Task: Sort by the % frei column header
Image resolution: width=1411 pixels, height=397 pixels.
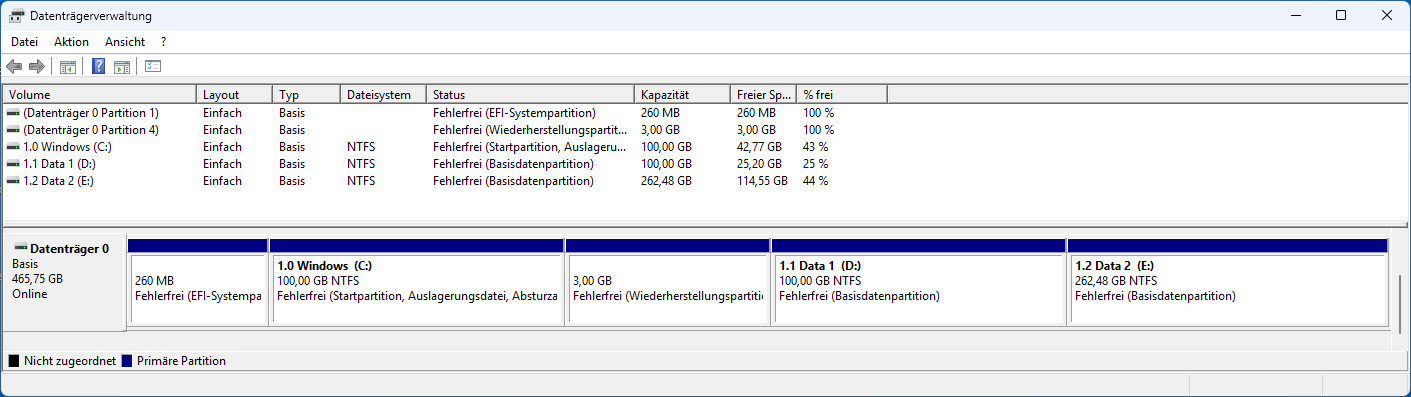Action: pos(842,95)
